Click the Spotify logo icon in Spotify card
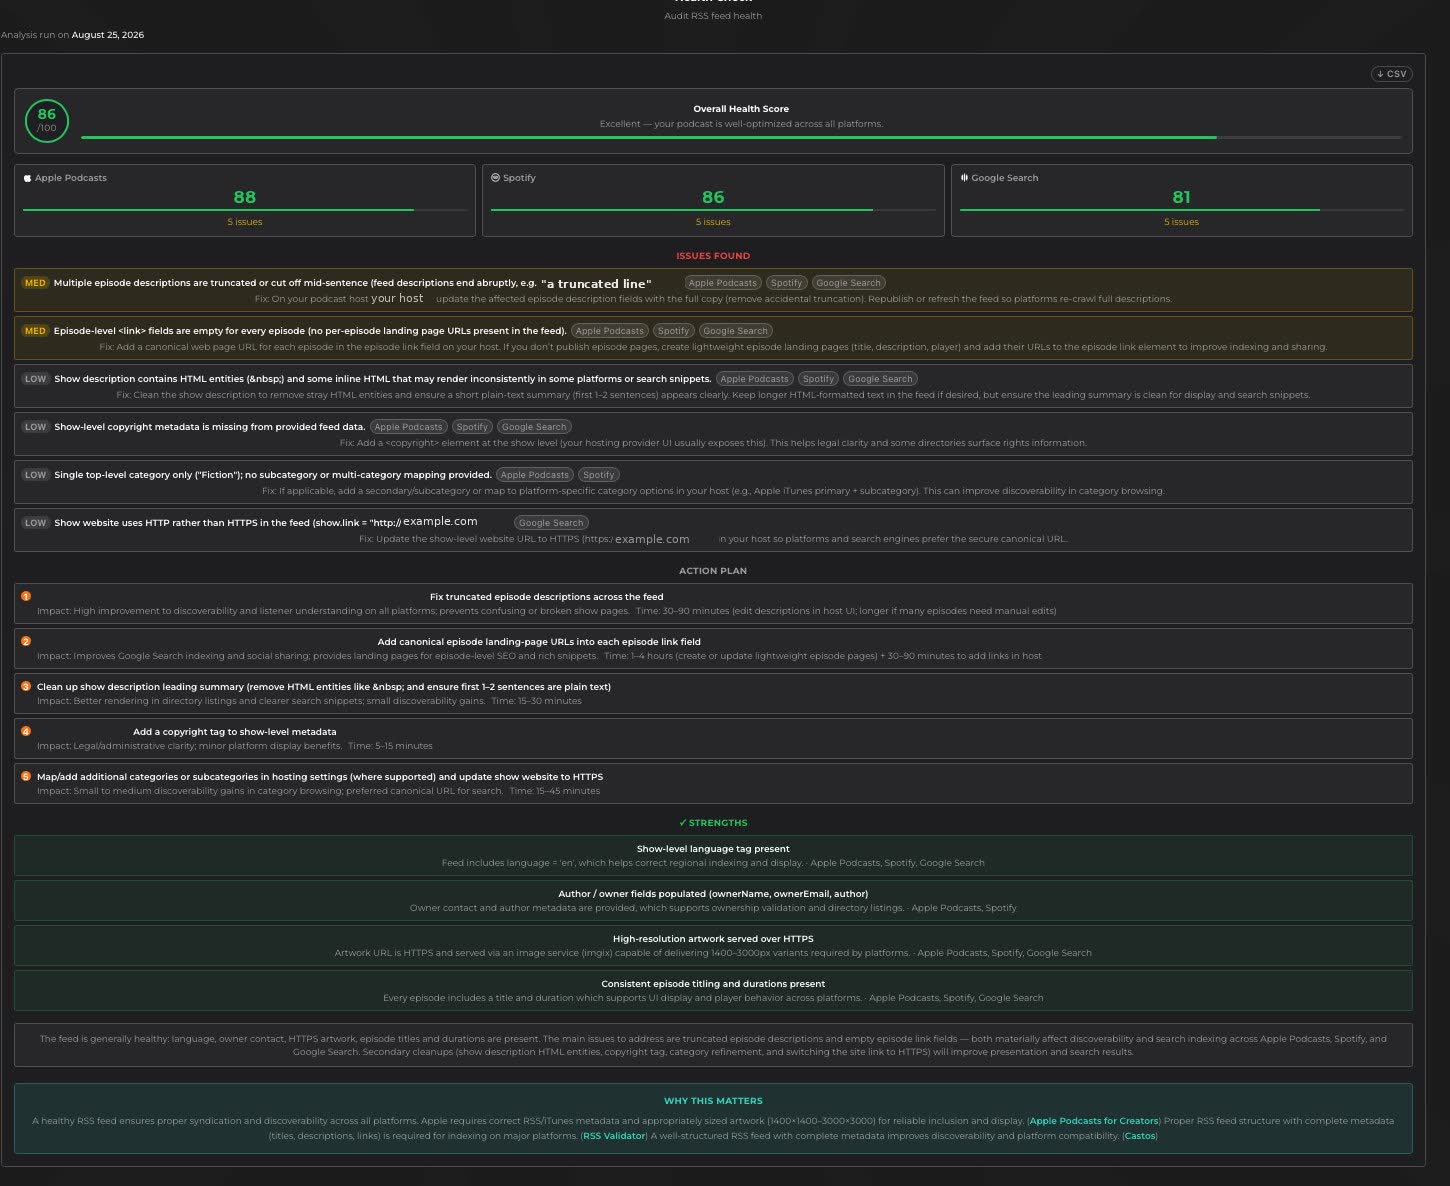 click(495, 177)
